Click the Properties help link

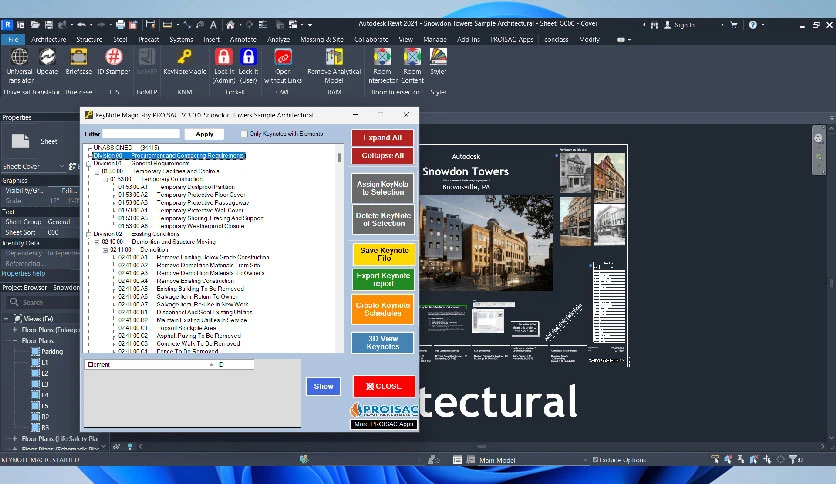[x=23, y=273]
